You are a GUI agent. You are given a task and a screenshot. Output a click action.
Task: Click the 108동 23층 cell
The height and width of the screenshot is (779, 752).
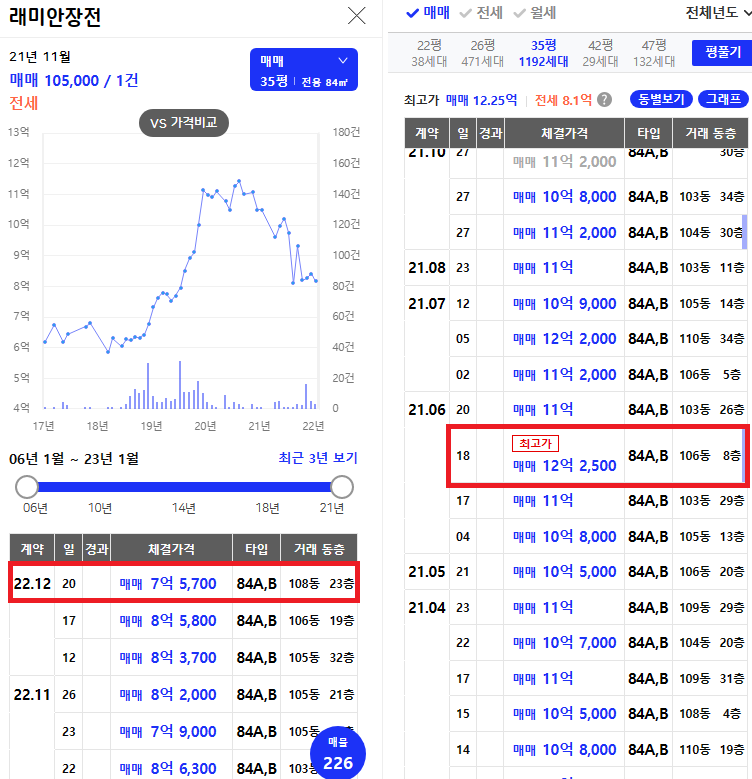click(x=321, y=583)
